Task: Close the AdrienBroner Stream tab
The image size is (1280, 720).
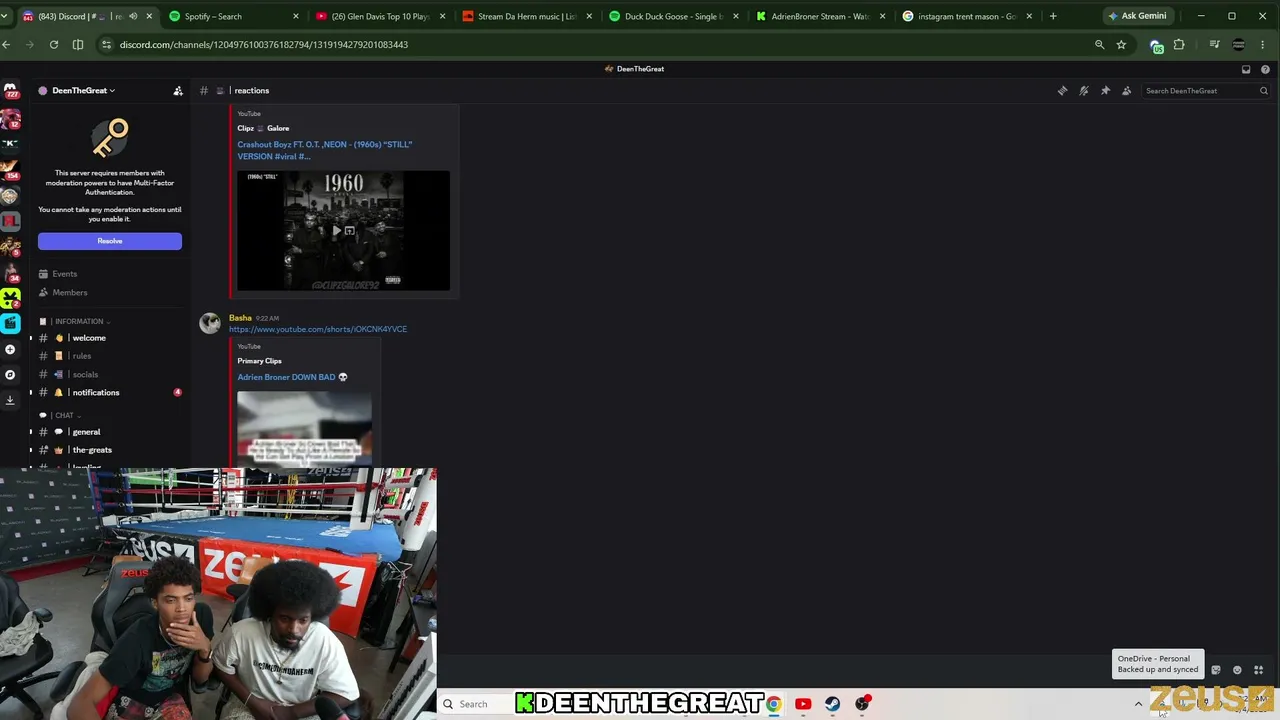Action: coord(882,16)
